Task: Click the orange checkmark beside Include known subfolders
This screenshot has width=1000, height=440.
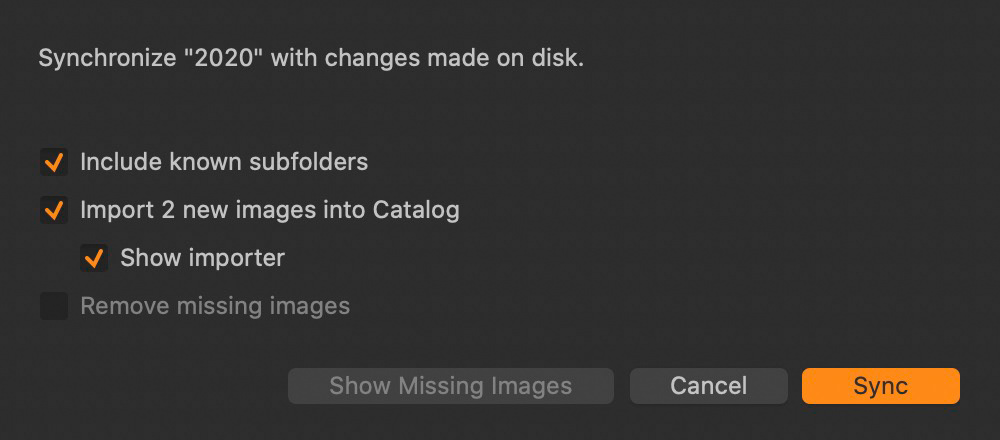Action: 54,161
